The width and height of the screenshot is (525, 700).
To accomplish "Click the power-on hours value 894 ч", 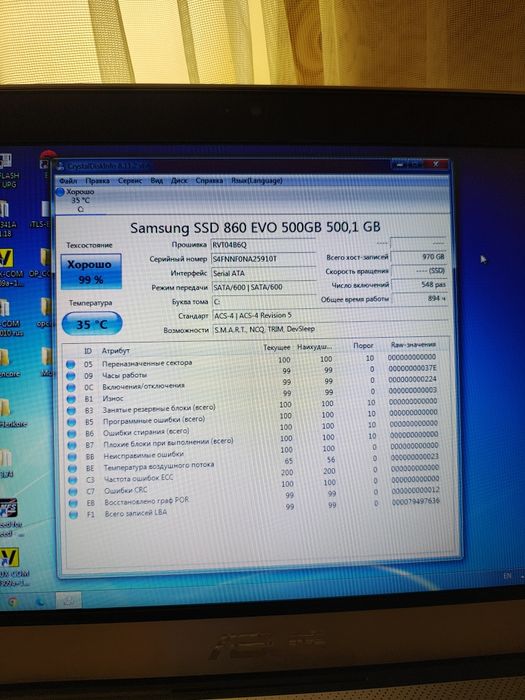I will [x=419, y=299].
